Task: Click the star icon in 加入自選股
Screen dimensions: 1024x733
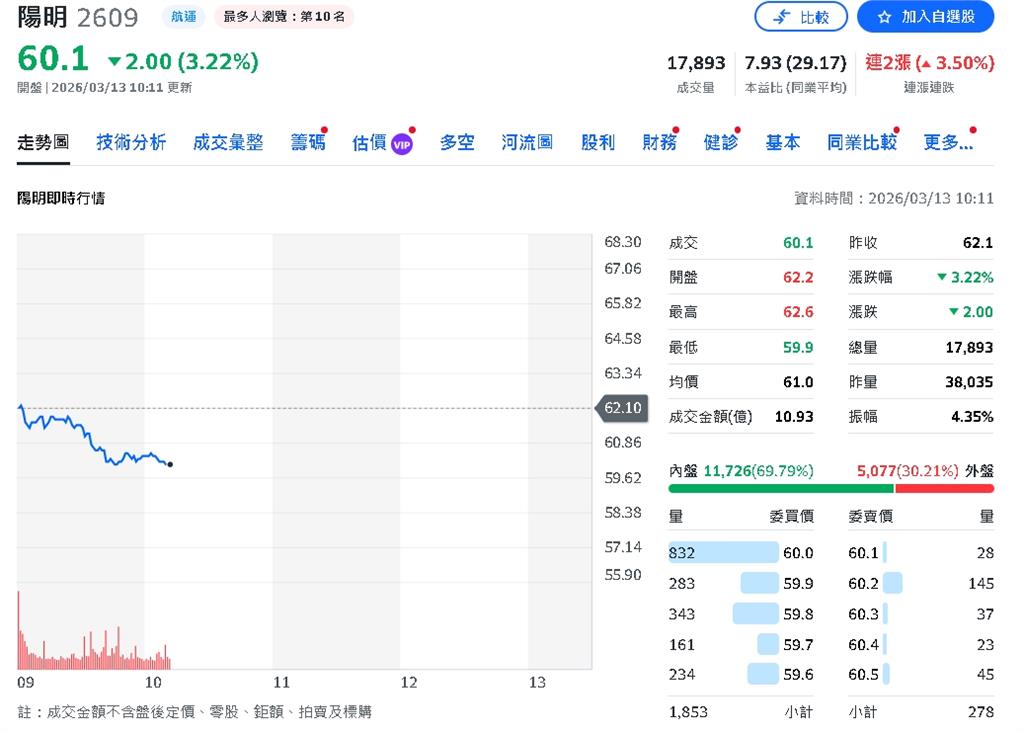Action: point(883,17)
